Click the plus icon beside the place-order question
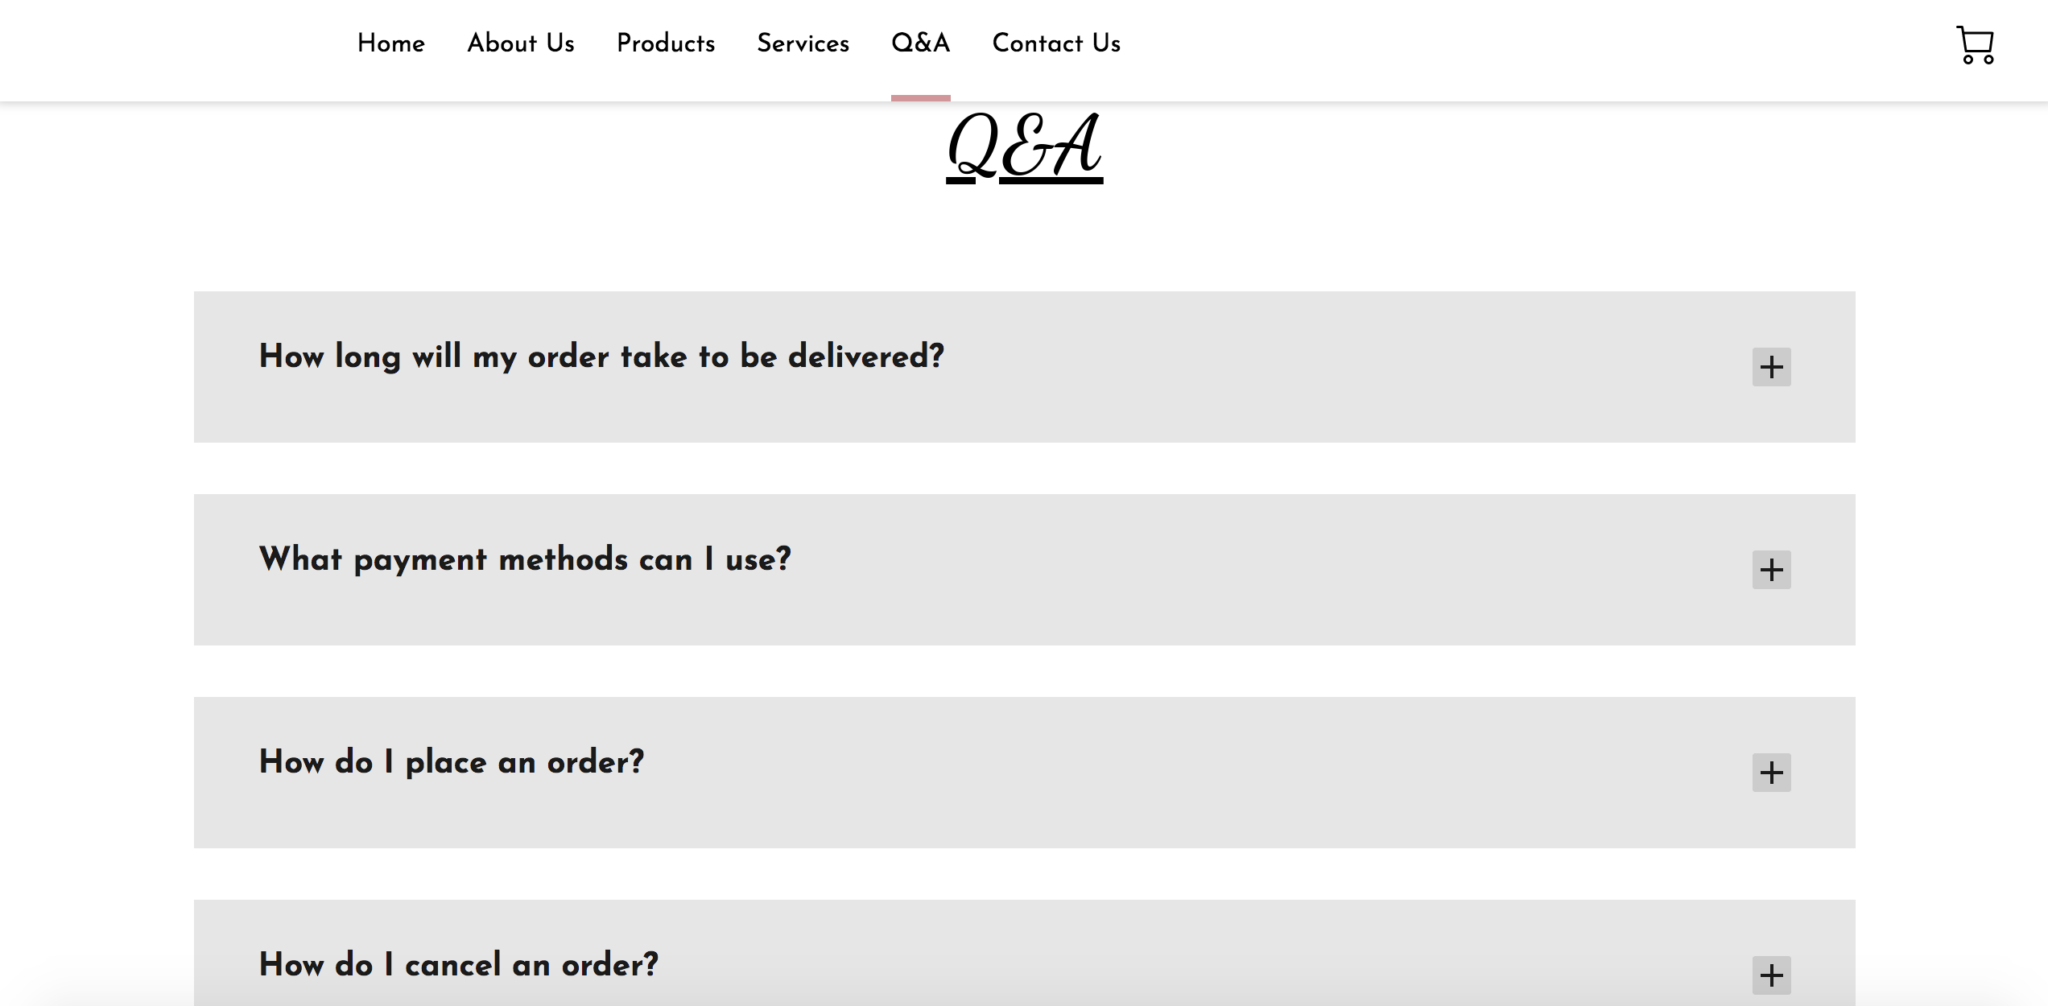The image size is (2048, 1006). [1771, 772]
